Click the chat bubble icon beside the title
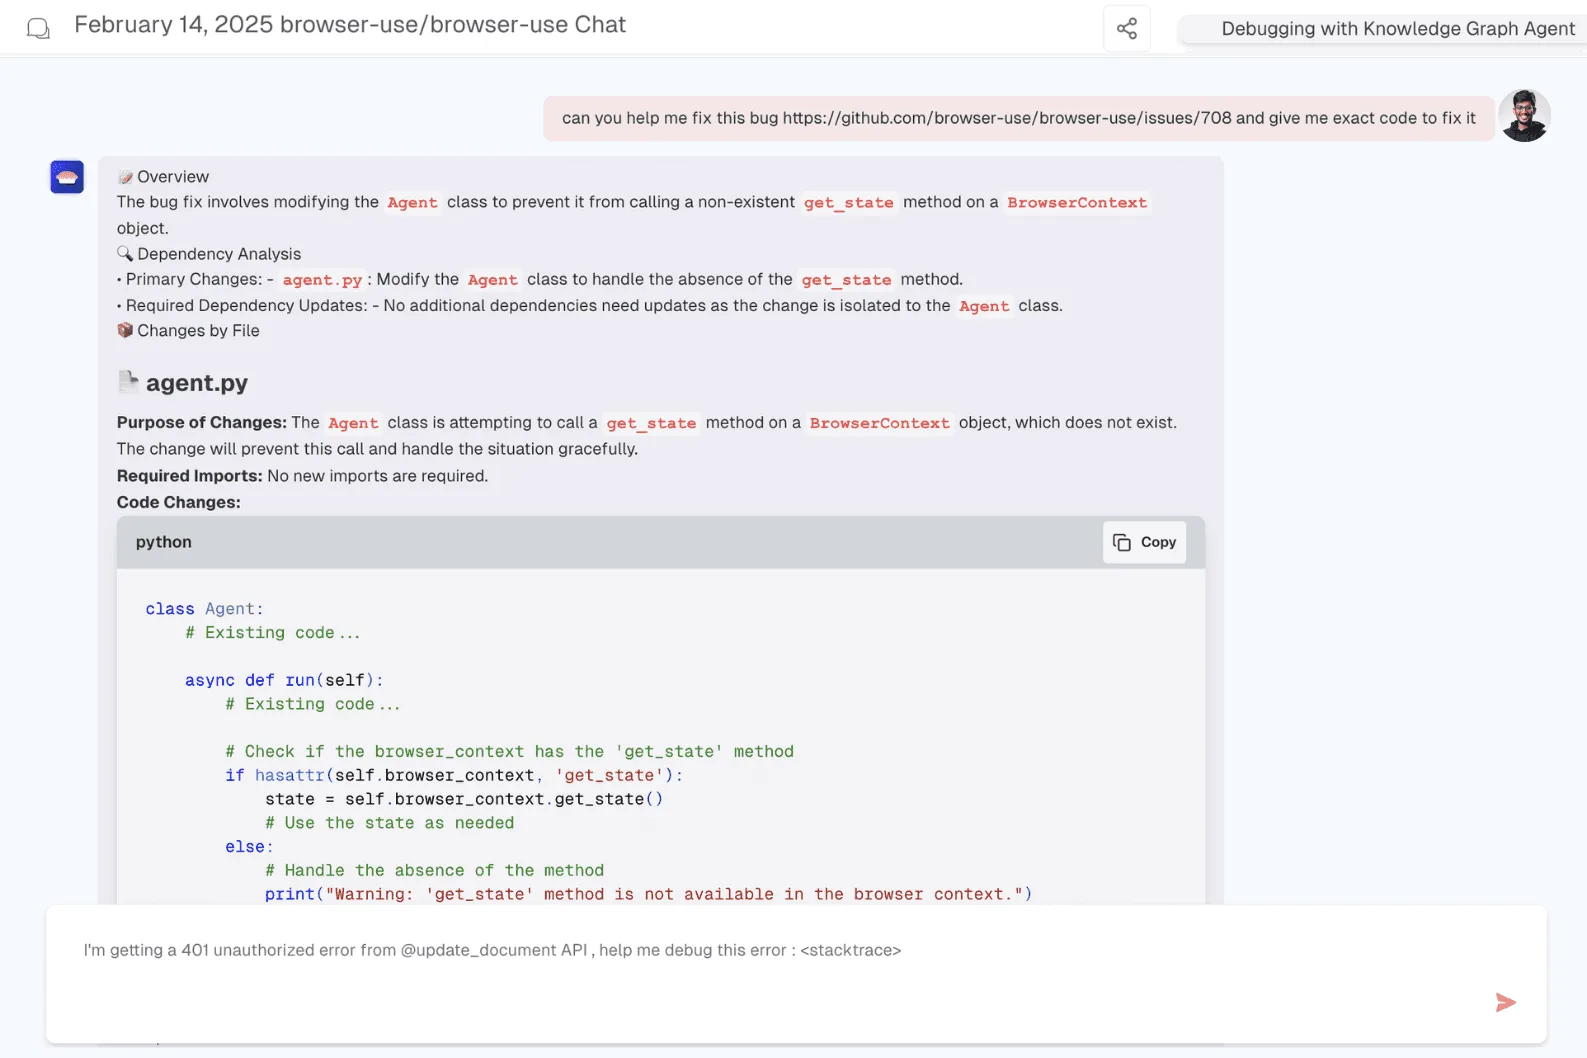The height and width of the screenshot is (1058, 1587). click(38, 28)
